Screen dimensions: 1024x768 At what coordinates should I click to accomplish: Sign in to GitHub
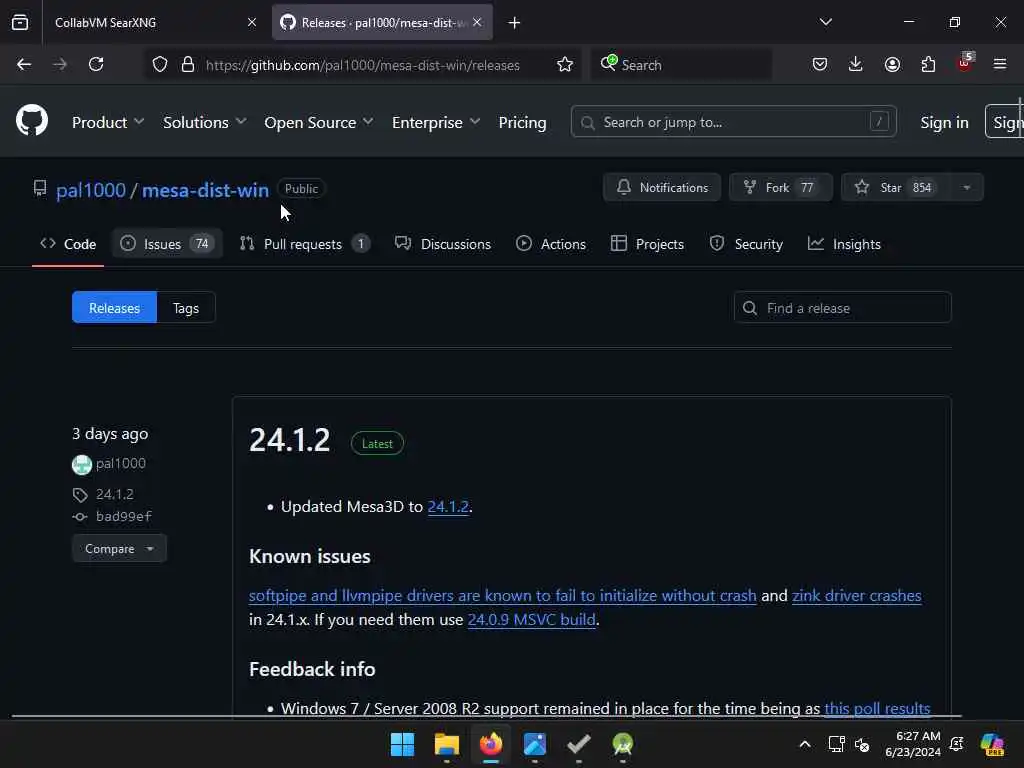pyautogui.click(x=944, y=122)
